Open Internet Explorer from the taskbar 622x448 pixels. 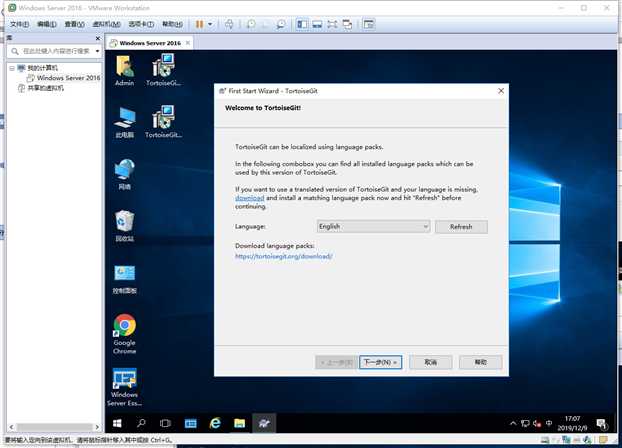(x=215, y=423)
